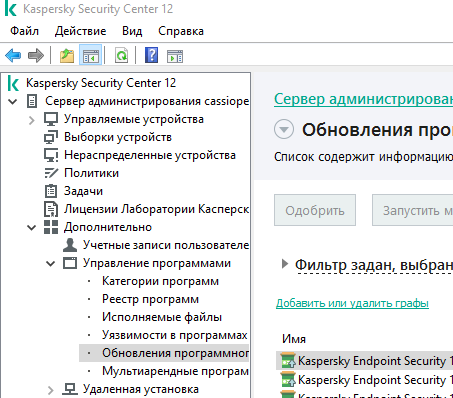Click the Refresh toolbar icon
This screenshot has height=398, width=453.
click(121, 55)
